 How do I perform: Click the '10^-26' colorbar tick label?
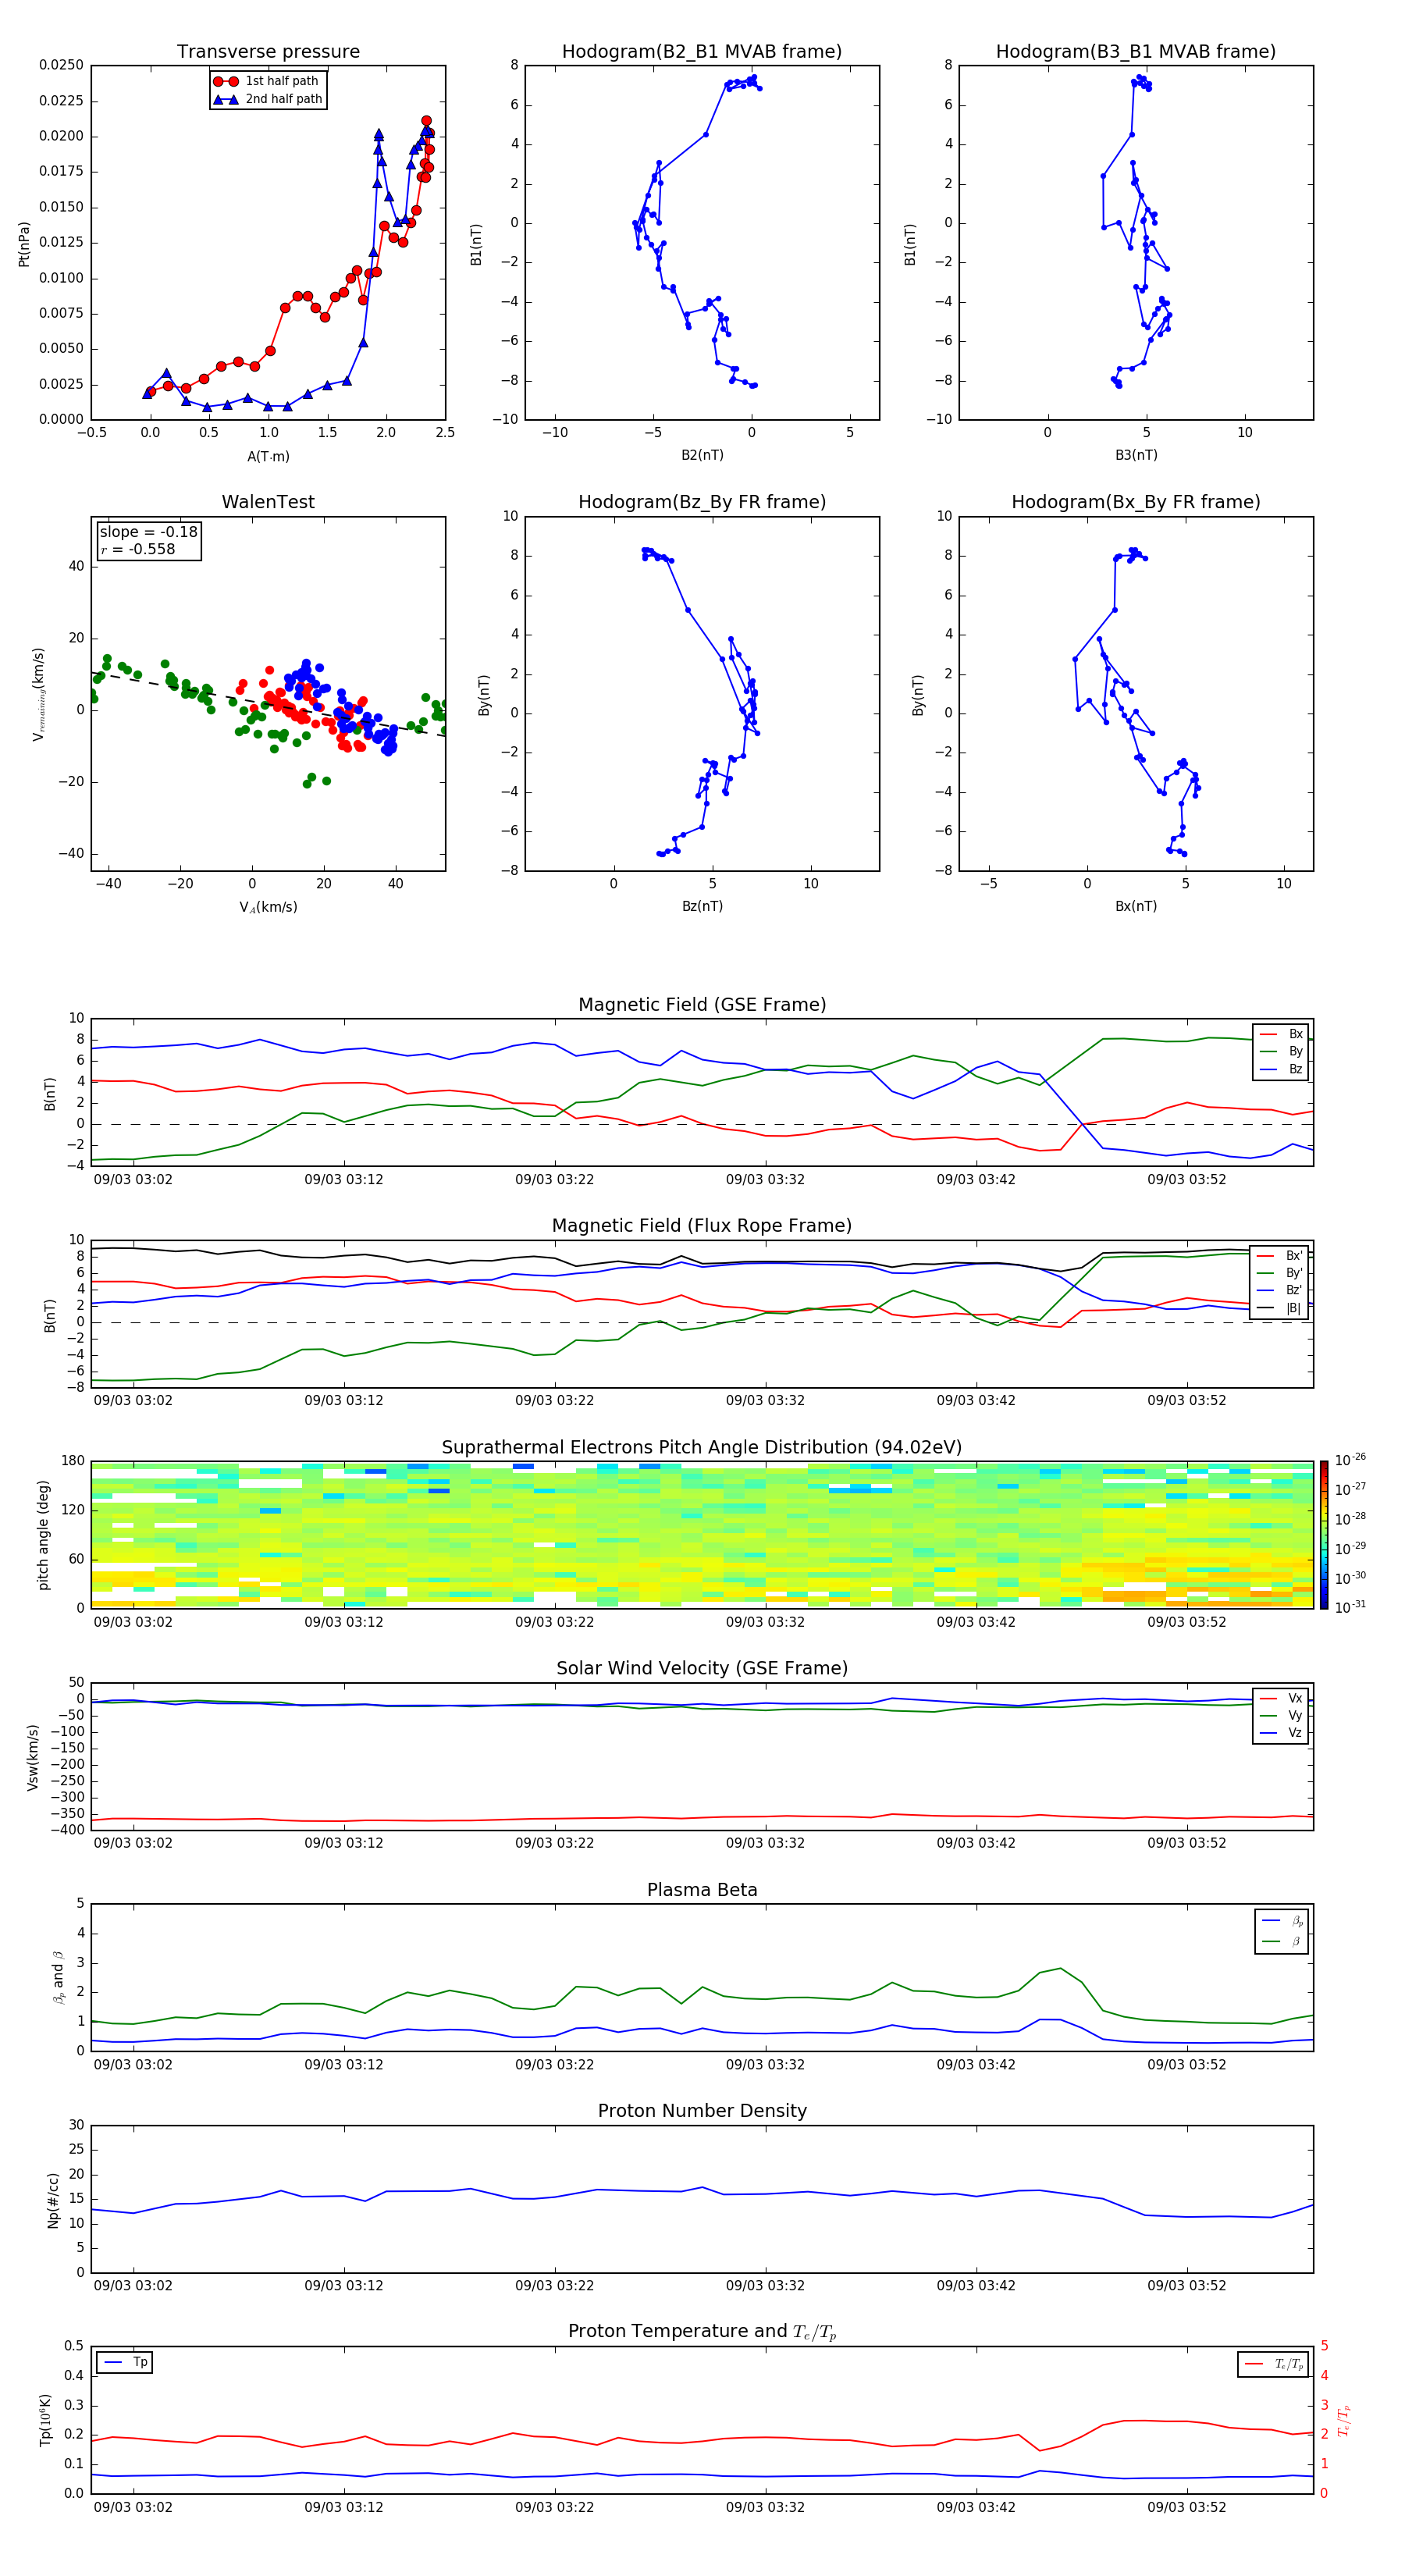pyautogui.click(x=1350, y=1460)
